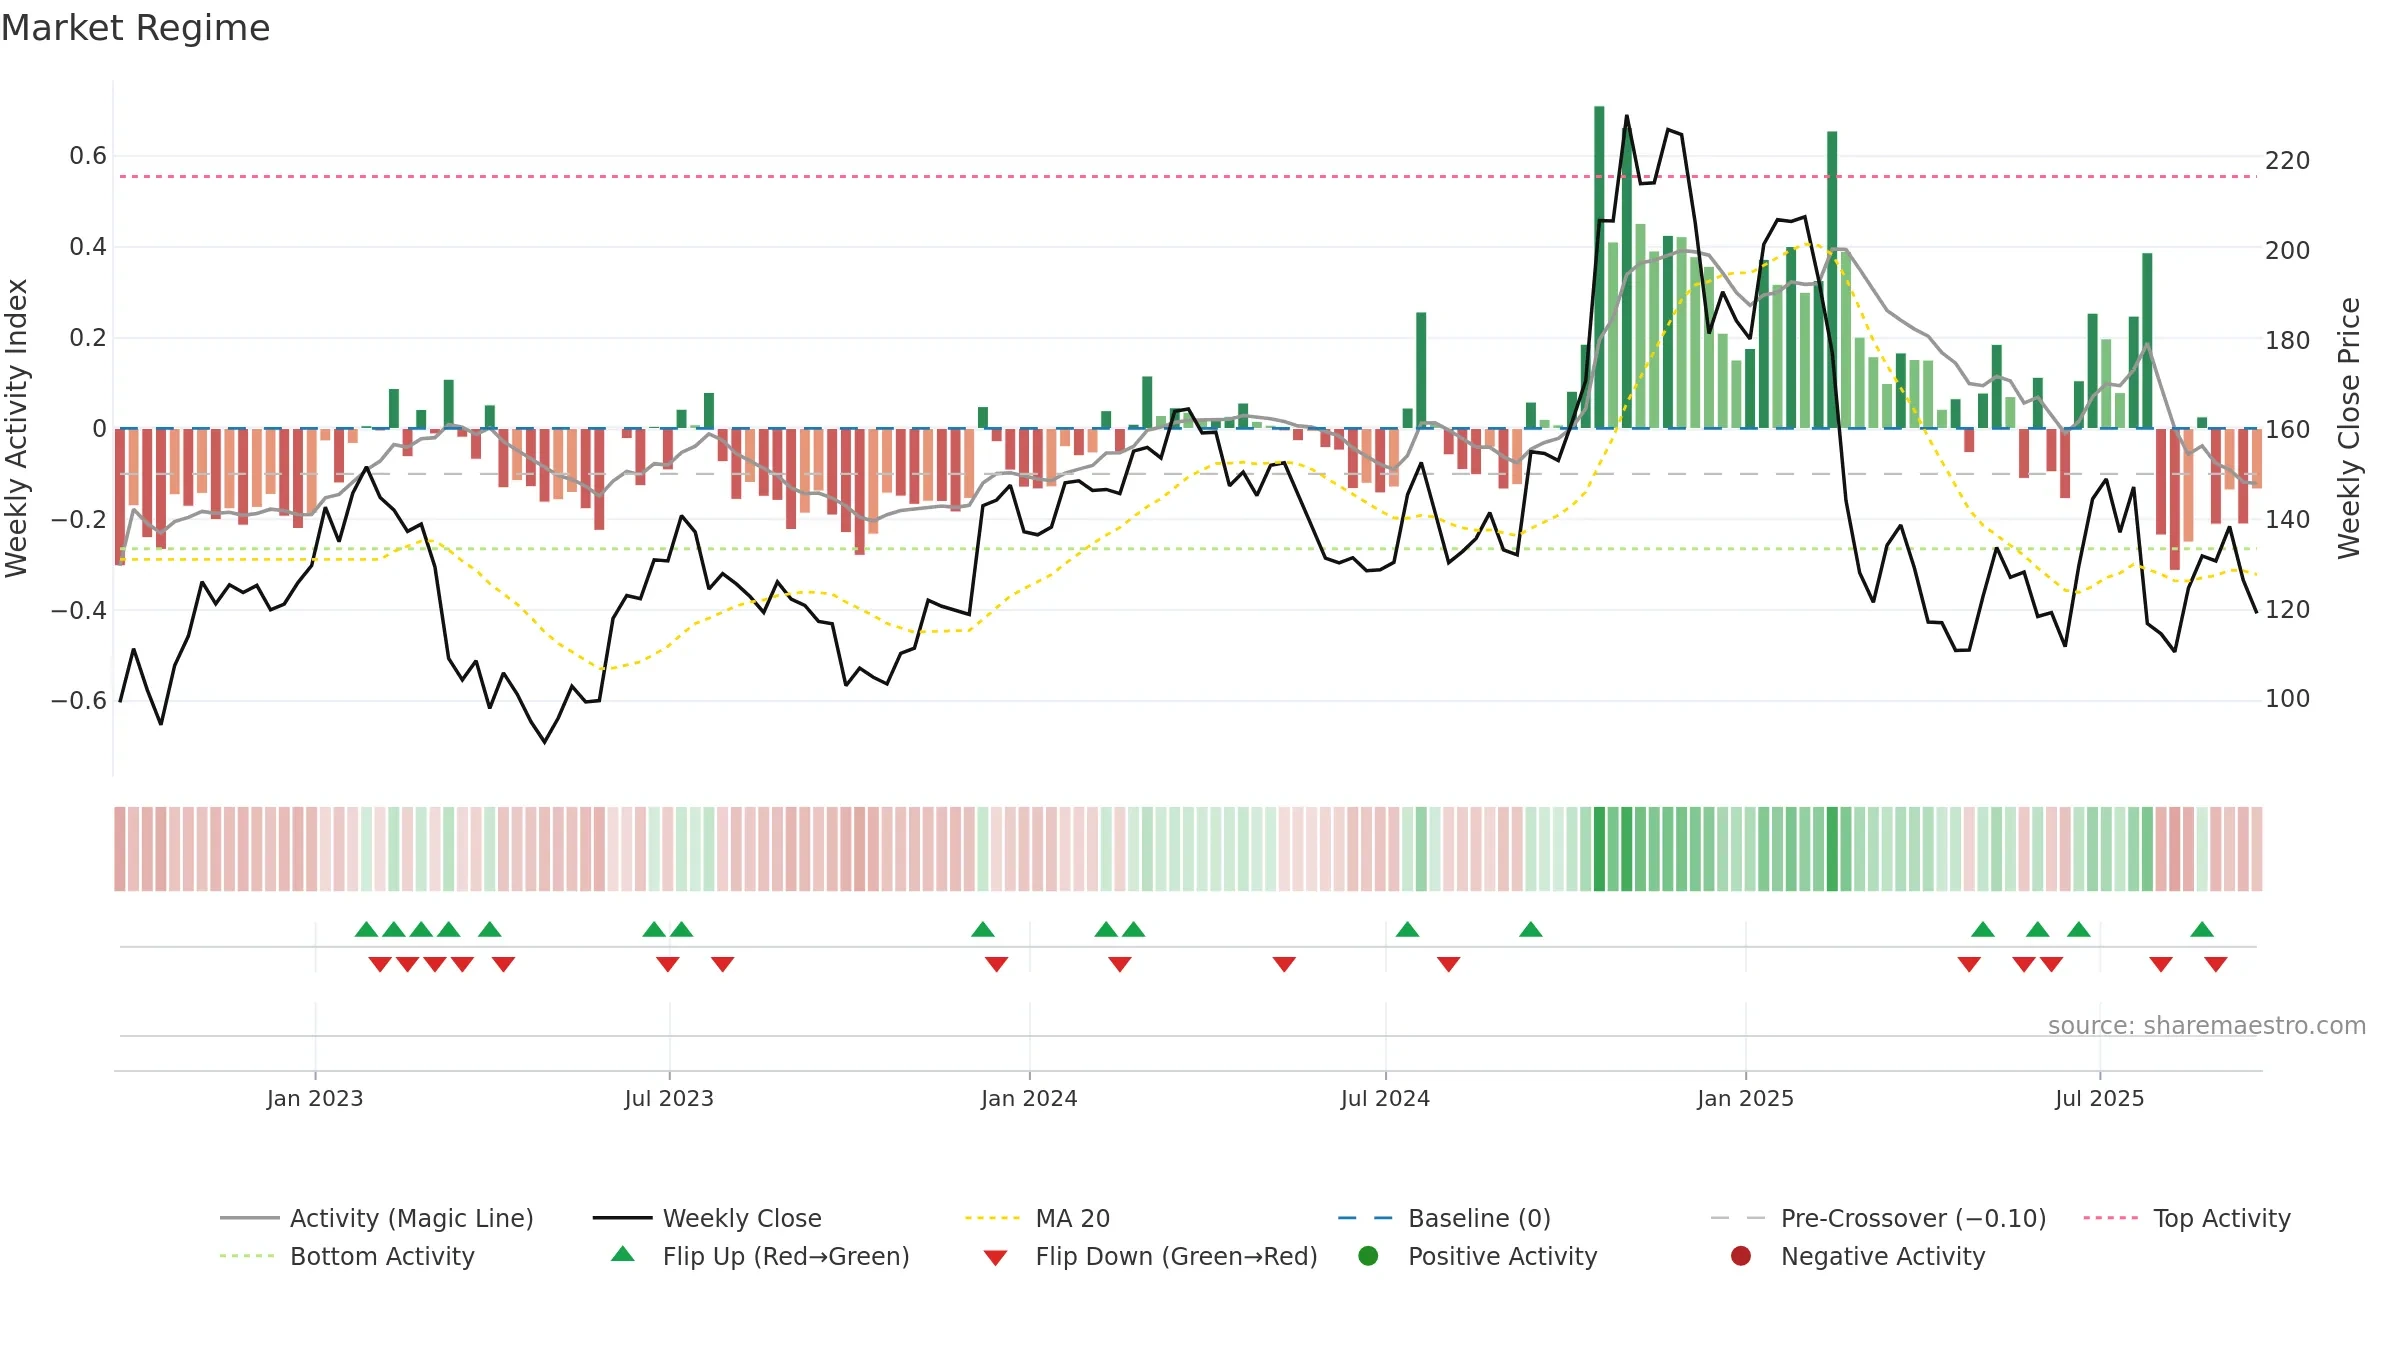The image size is (2400, 1350).
Task: Toggle the Bottom Activity legend entry
Action: 347,1256
